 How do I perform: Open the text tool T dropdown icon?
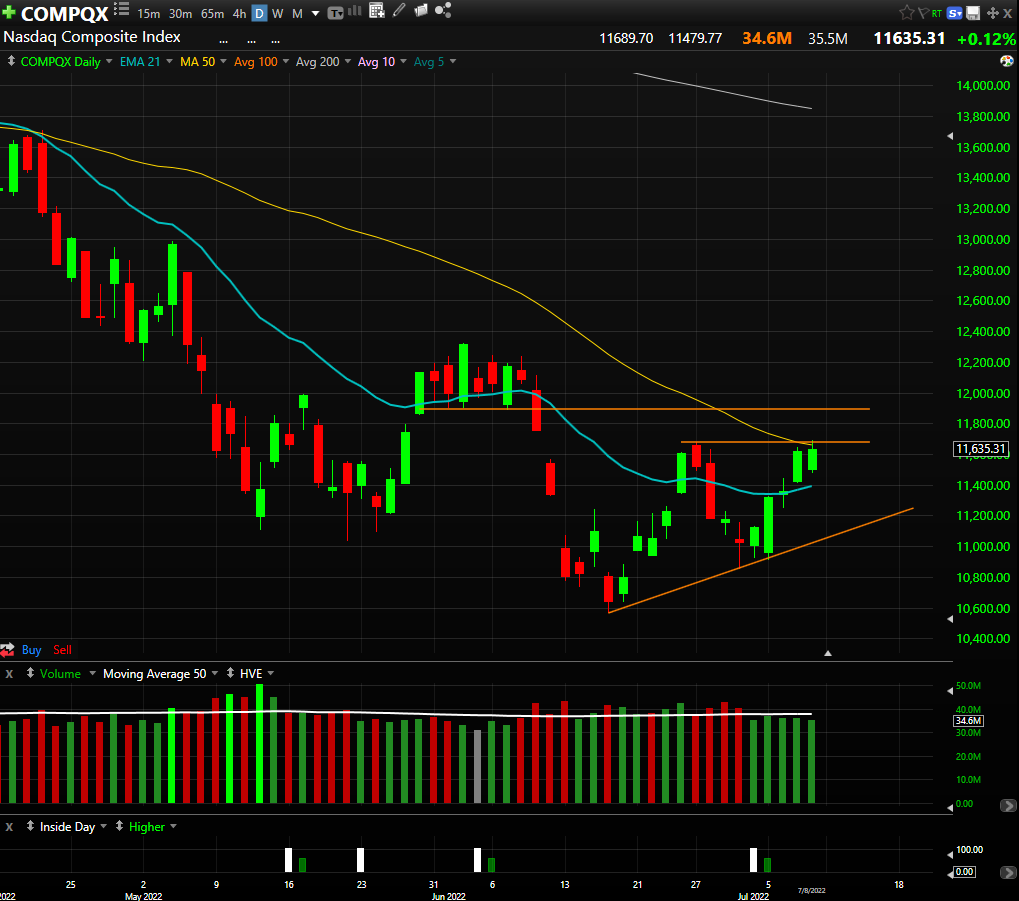click(335, 13)
